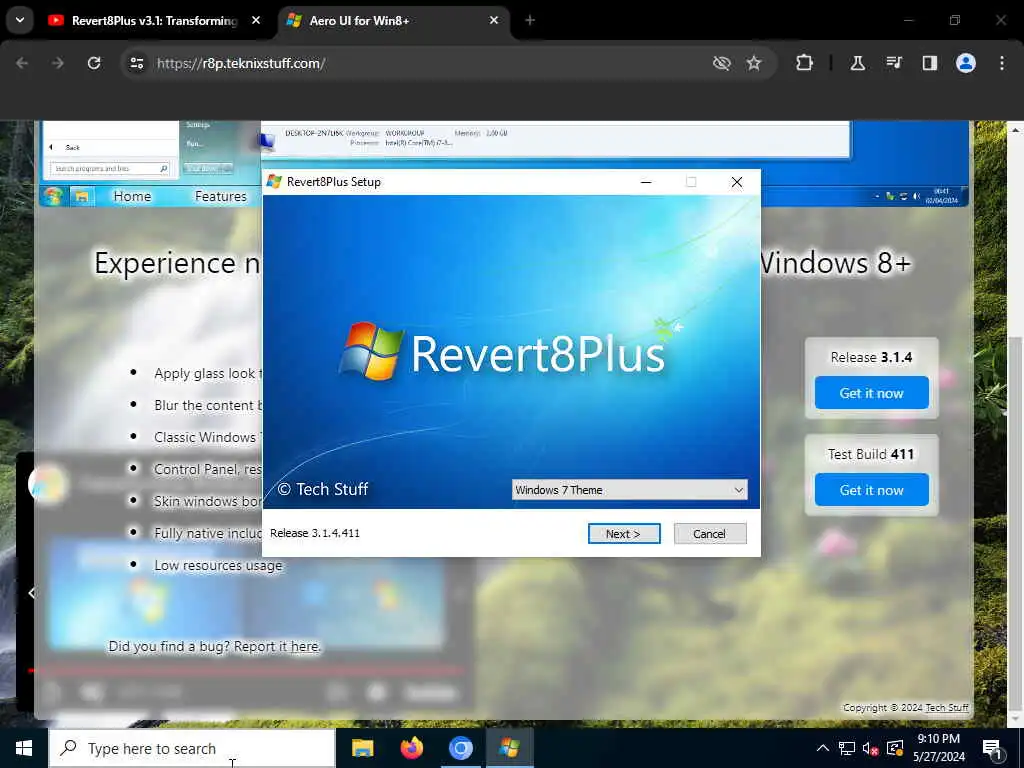
Task: Open the Home page menu item
Action: point(132,196)
